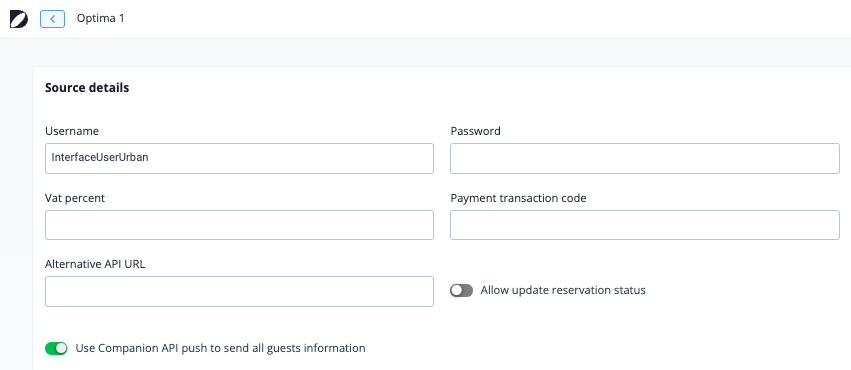Click the Username input field
Viewport: 851px width, 370px height.
[239, 158]
